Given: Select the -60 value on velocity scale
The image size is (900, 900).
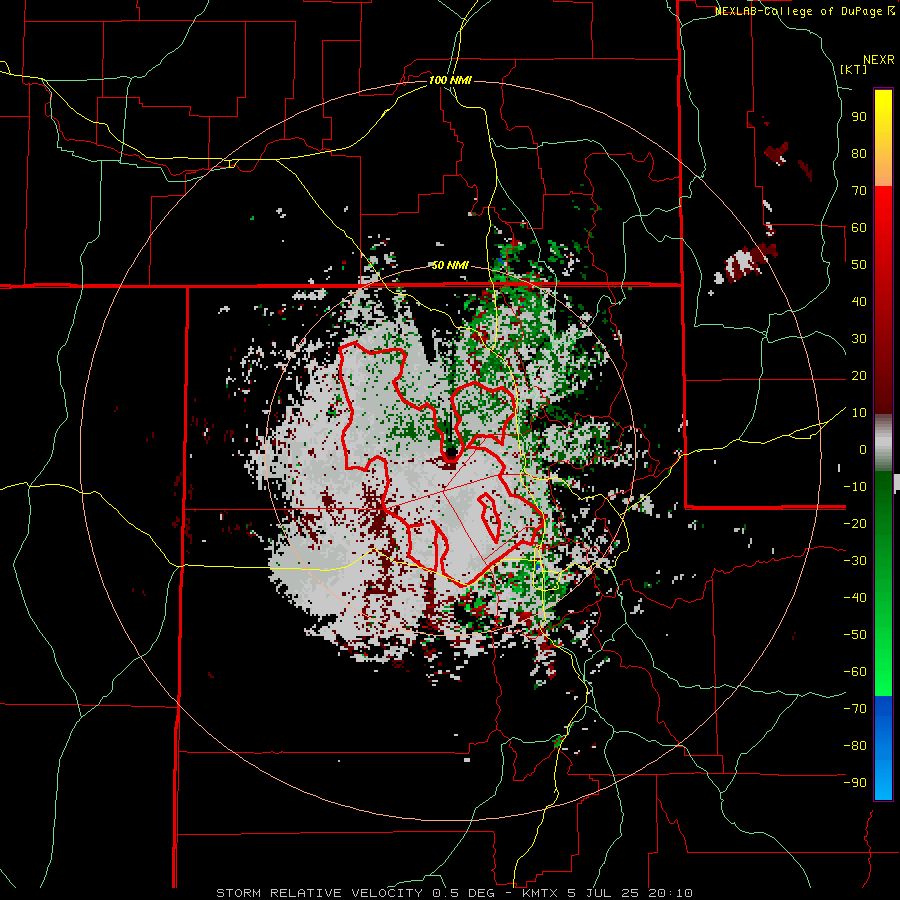Looking at the screenshot, I should 855,672.
